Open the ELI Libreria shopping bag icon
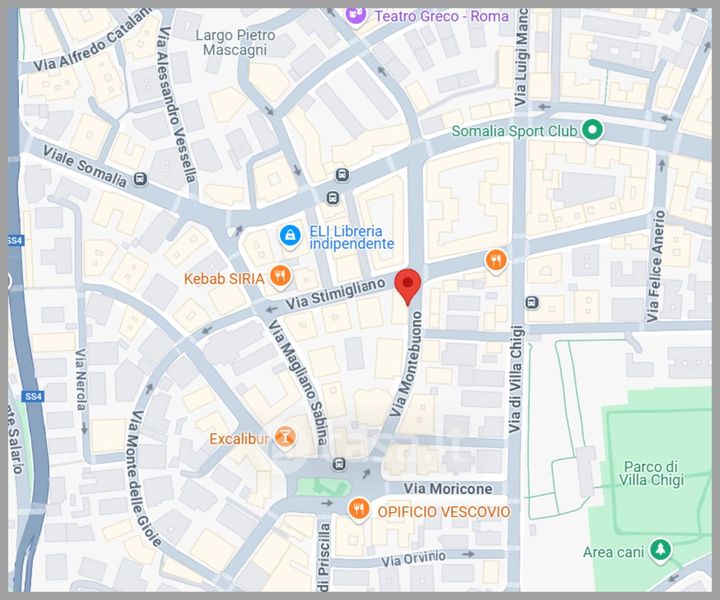 click(290, 236)
